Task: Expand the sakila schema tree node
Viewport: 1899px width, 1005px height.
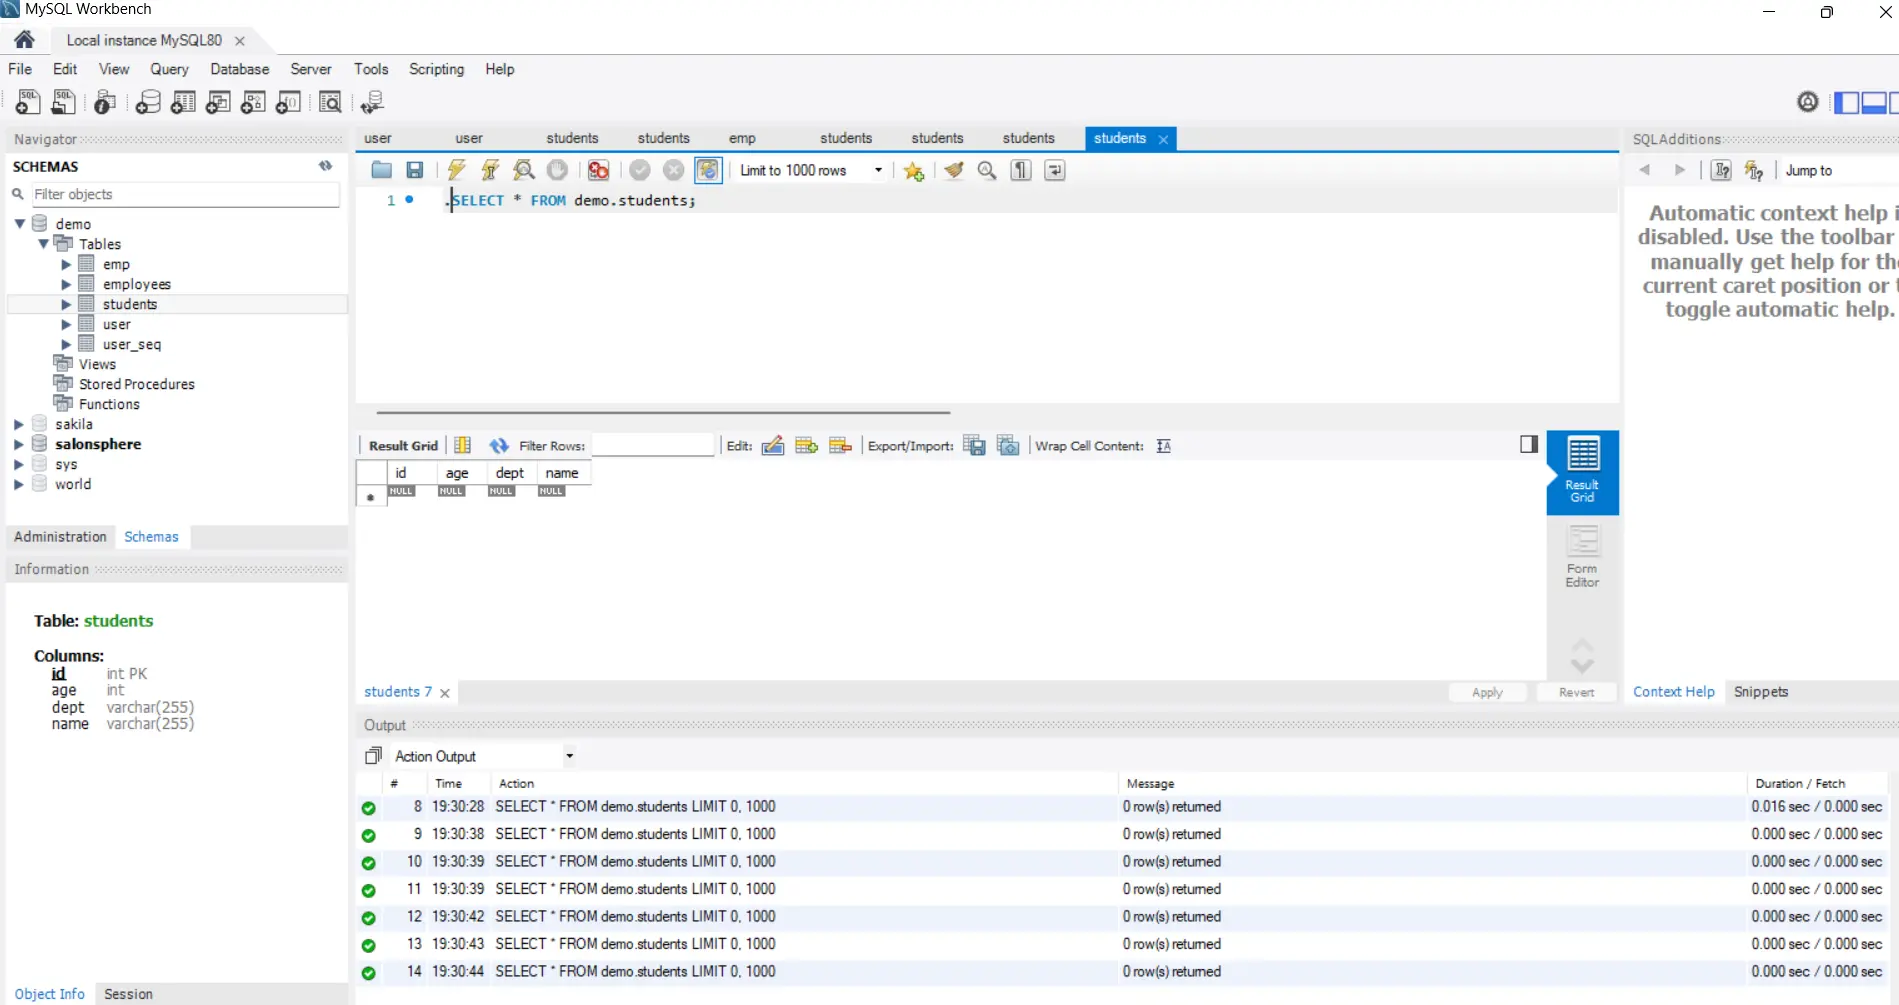Action: click(18, 424)
